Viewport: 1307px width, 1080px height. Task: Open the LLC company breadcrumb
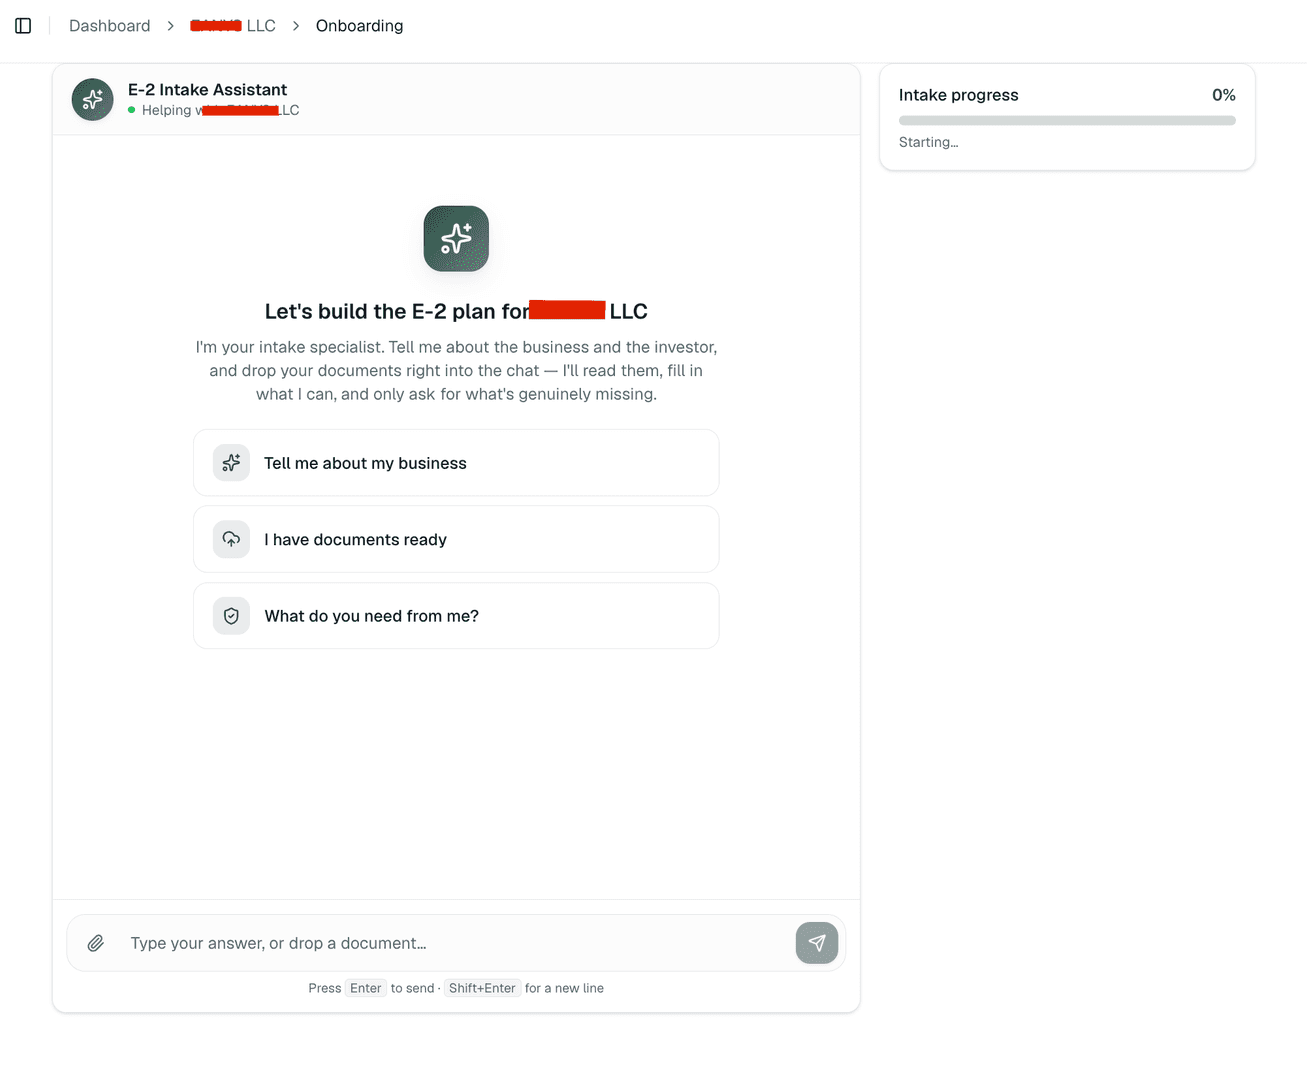233,26
